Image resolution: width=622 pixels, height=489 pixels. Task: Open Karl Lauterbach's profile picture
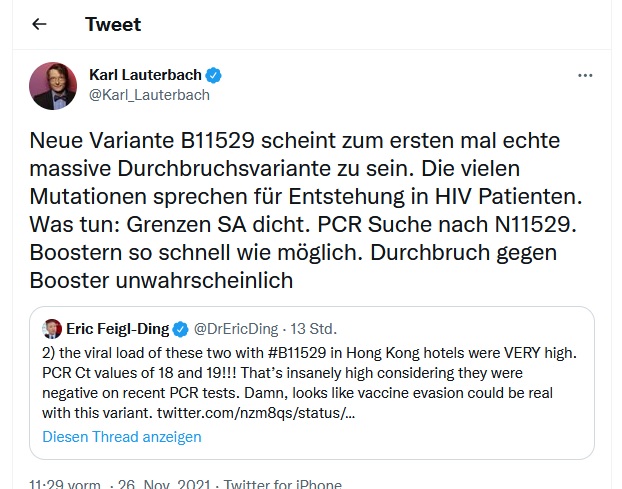(53, 85)
